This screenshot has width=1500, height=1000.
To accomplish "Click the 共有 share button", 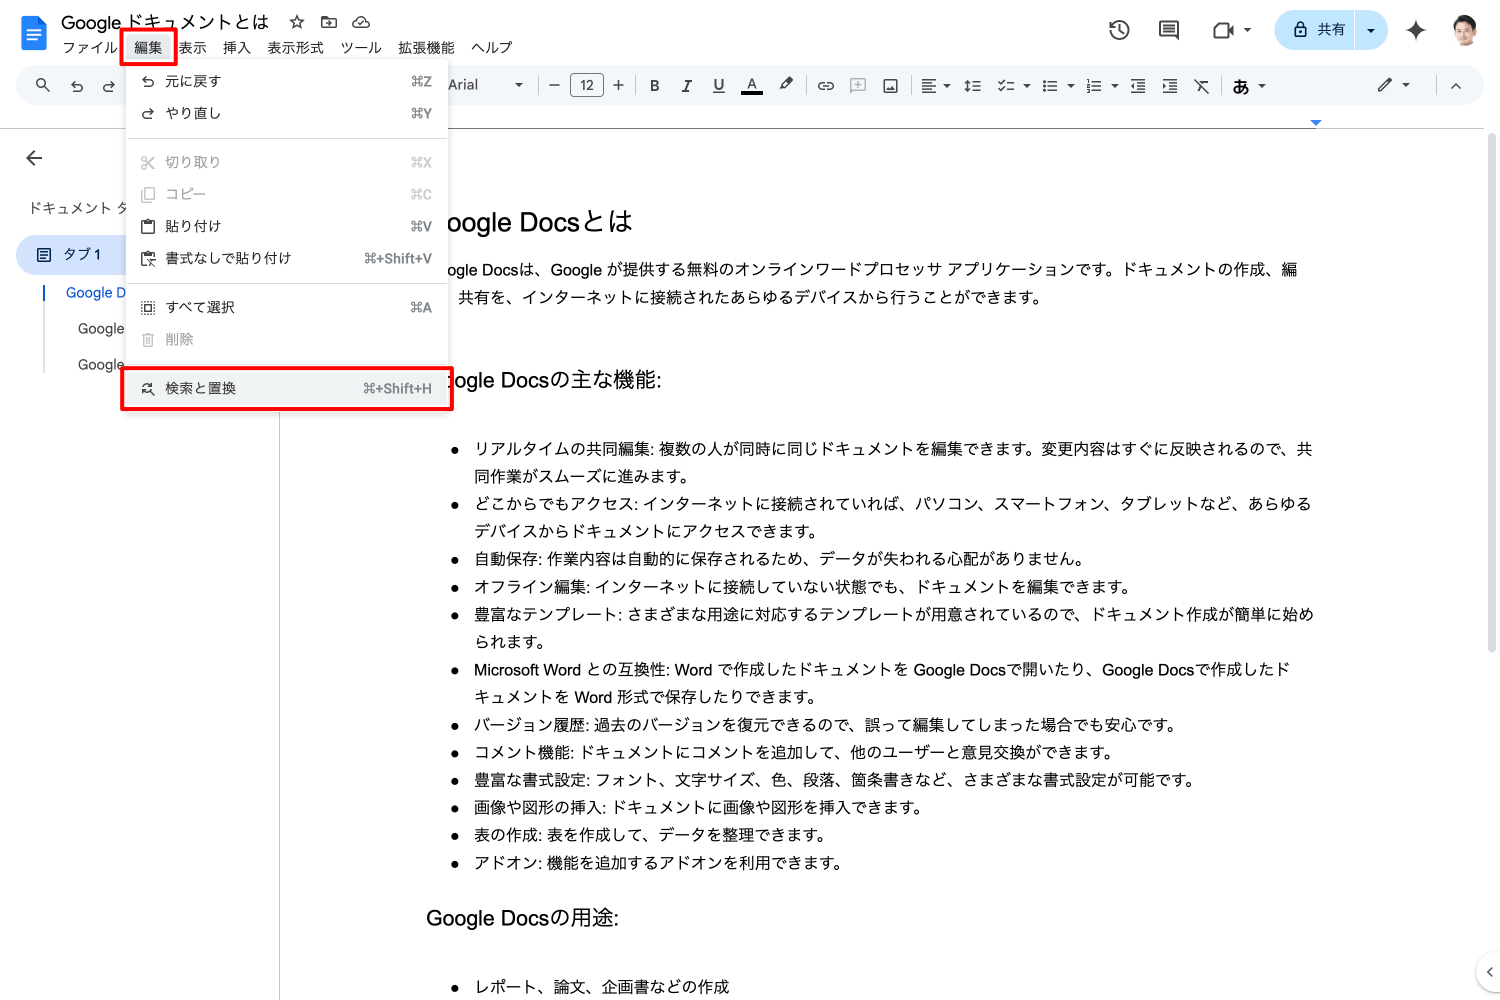I will point(1316,30).
